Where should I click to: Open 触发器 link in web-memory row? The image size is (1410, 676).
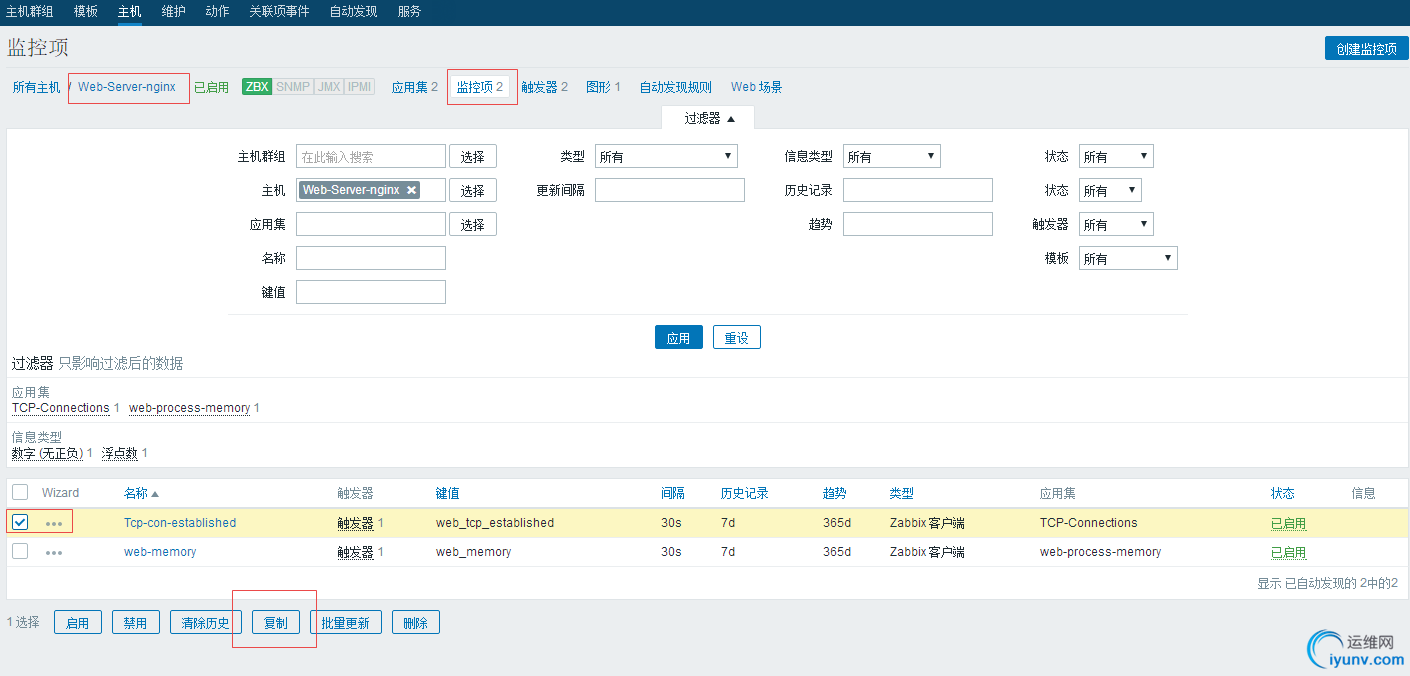(355, 551)
